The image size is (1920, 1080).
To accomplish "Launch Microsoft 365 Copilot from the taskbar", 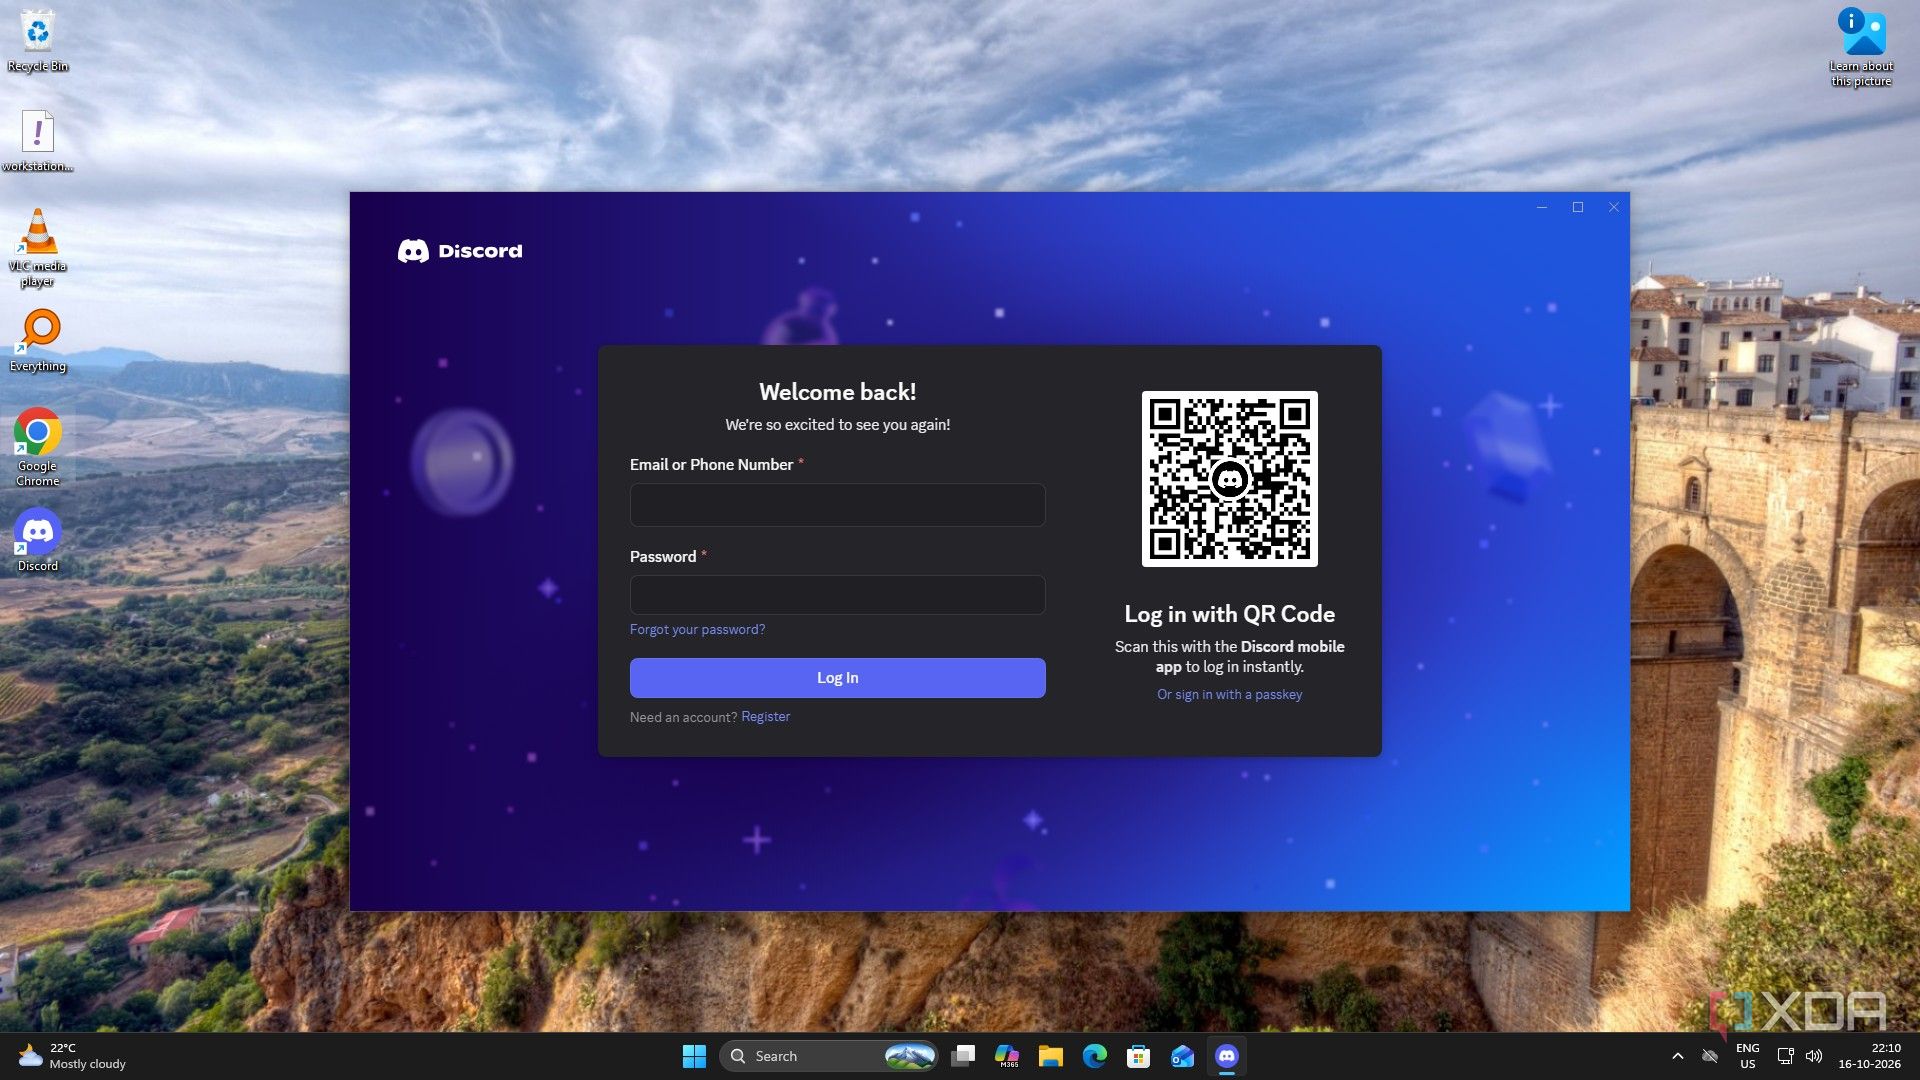I will click(x=1007, y=1056).
